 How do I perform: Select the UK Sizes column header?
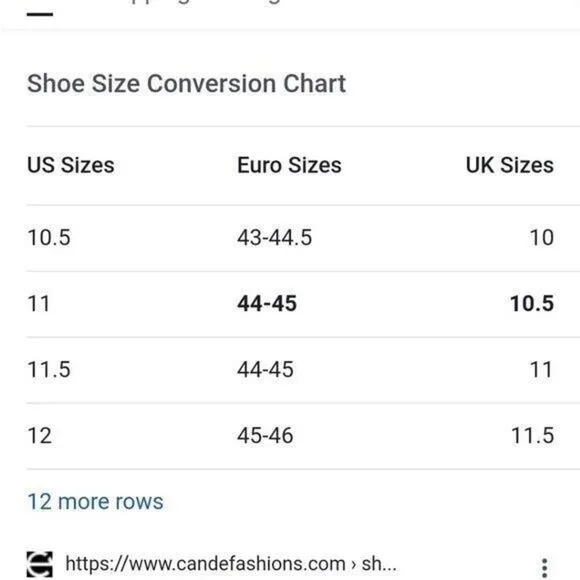[509, 165]
